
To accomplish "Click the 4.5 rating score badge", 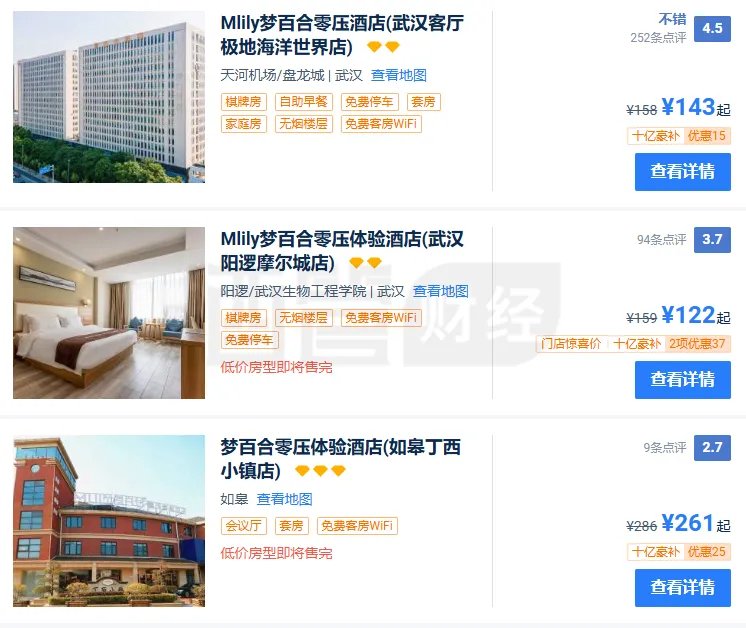I will [712, 29].
